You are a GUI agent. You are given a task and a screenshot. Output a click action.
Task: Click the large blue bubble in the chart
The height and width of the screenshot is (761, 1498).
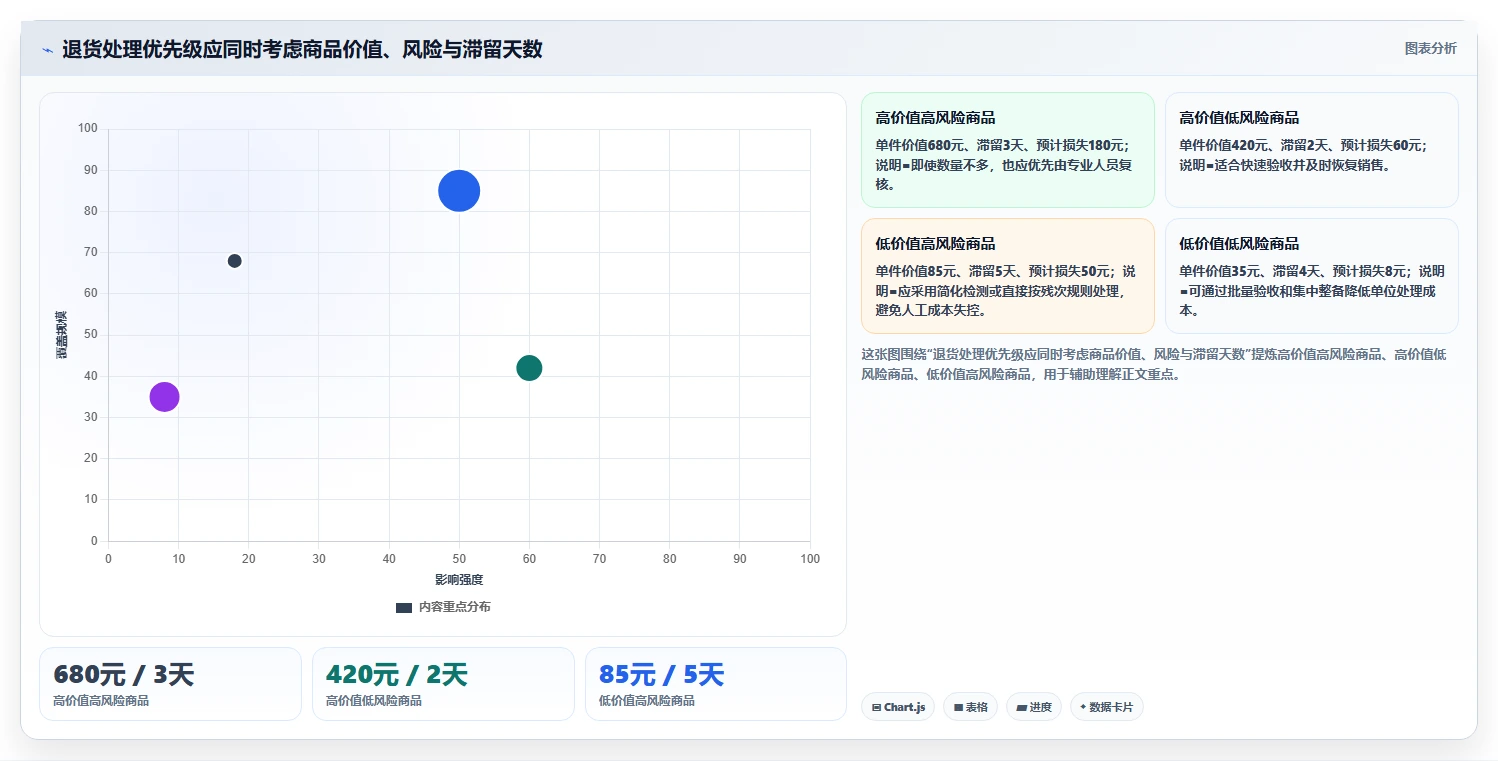click(459, 191)
